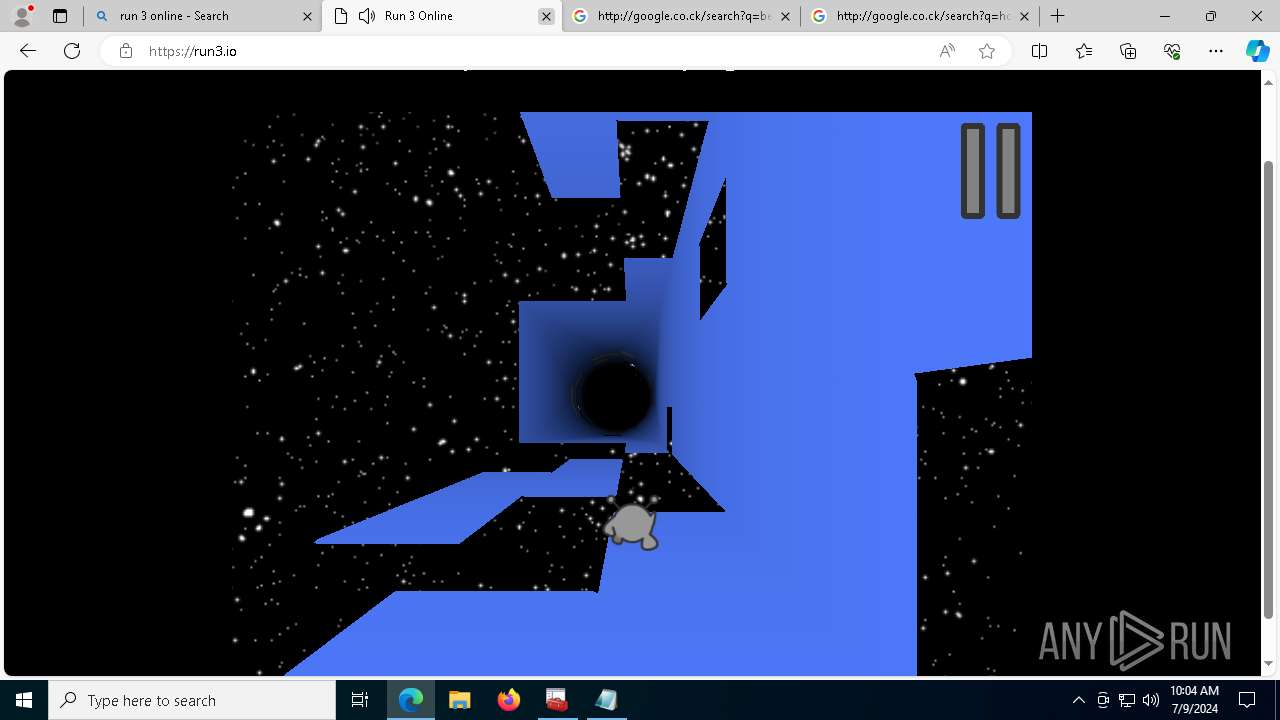Open the Edge profile icon
The image size is (1280, 720).
[21, 16]
